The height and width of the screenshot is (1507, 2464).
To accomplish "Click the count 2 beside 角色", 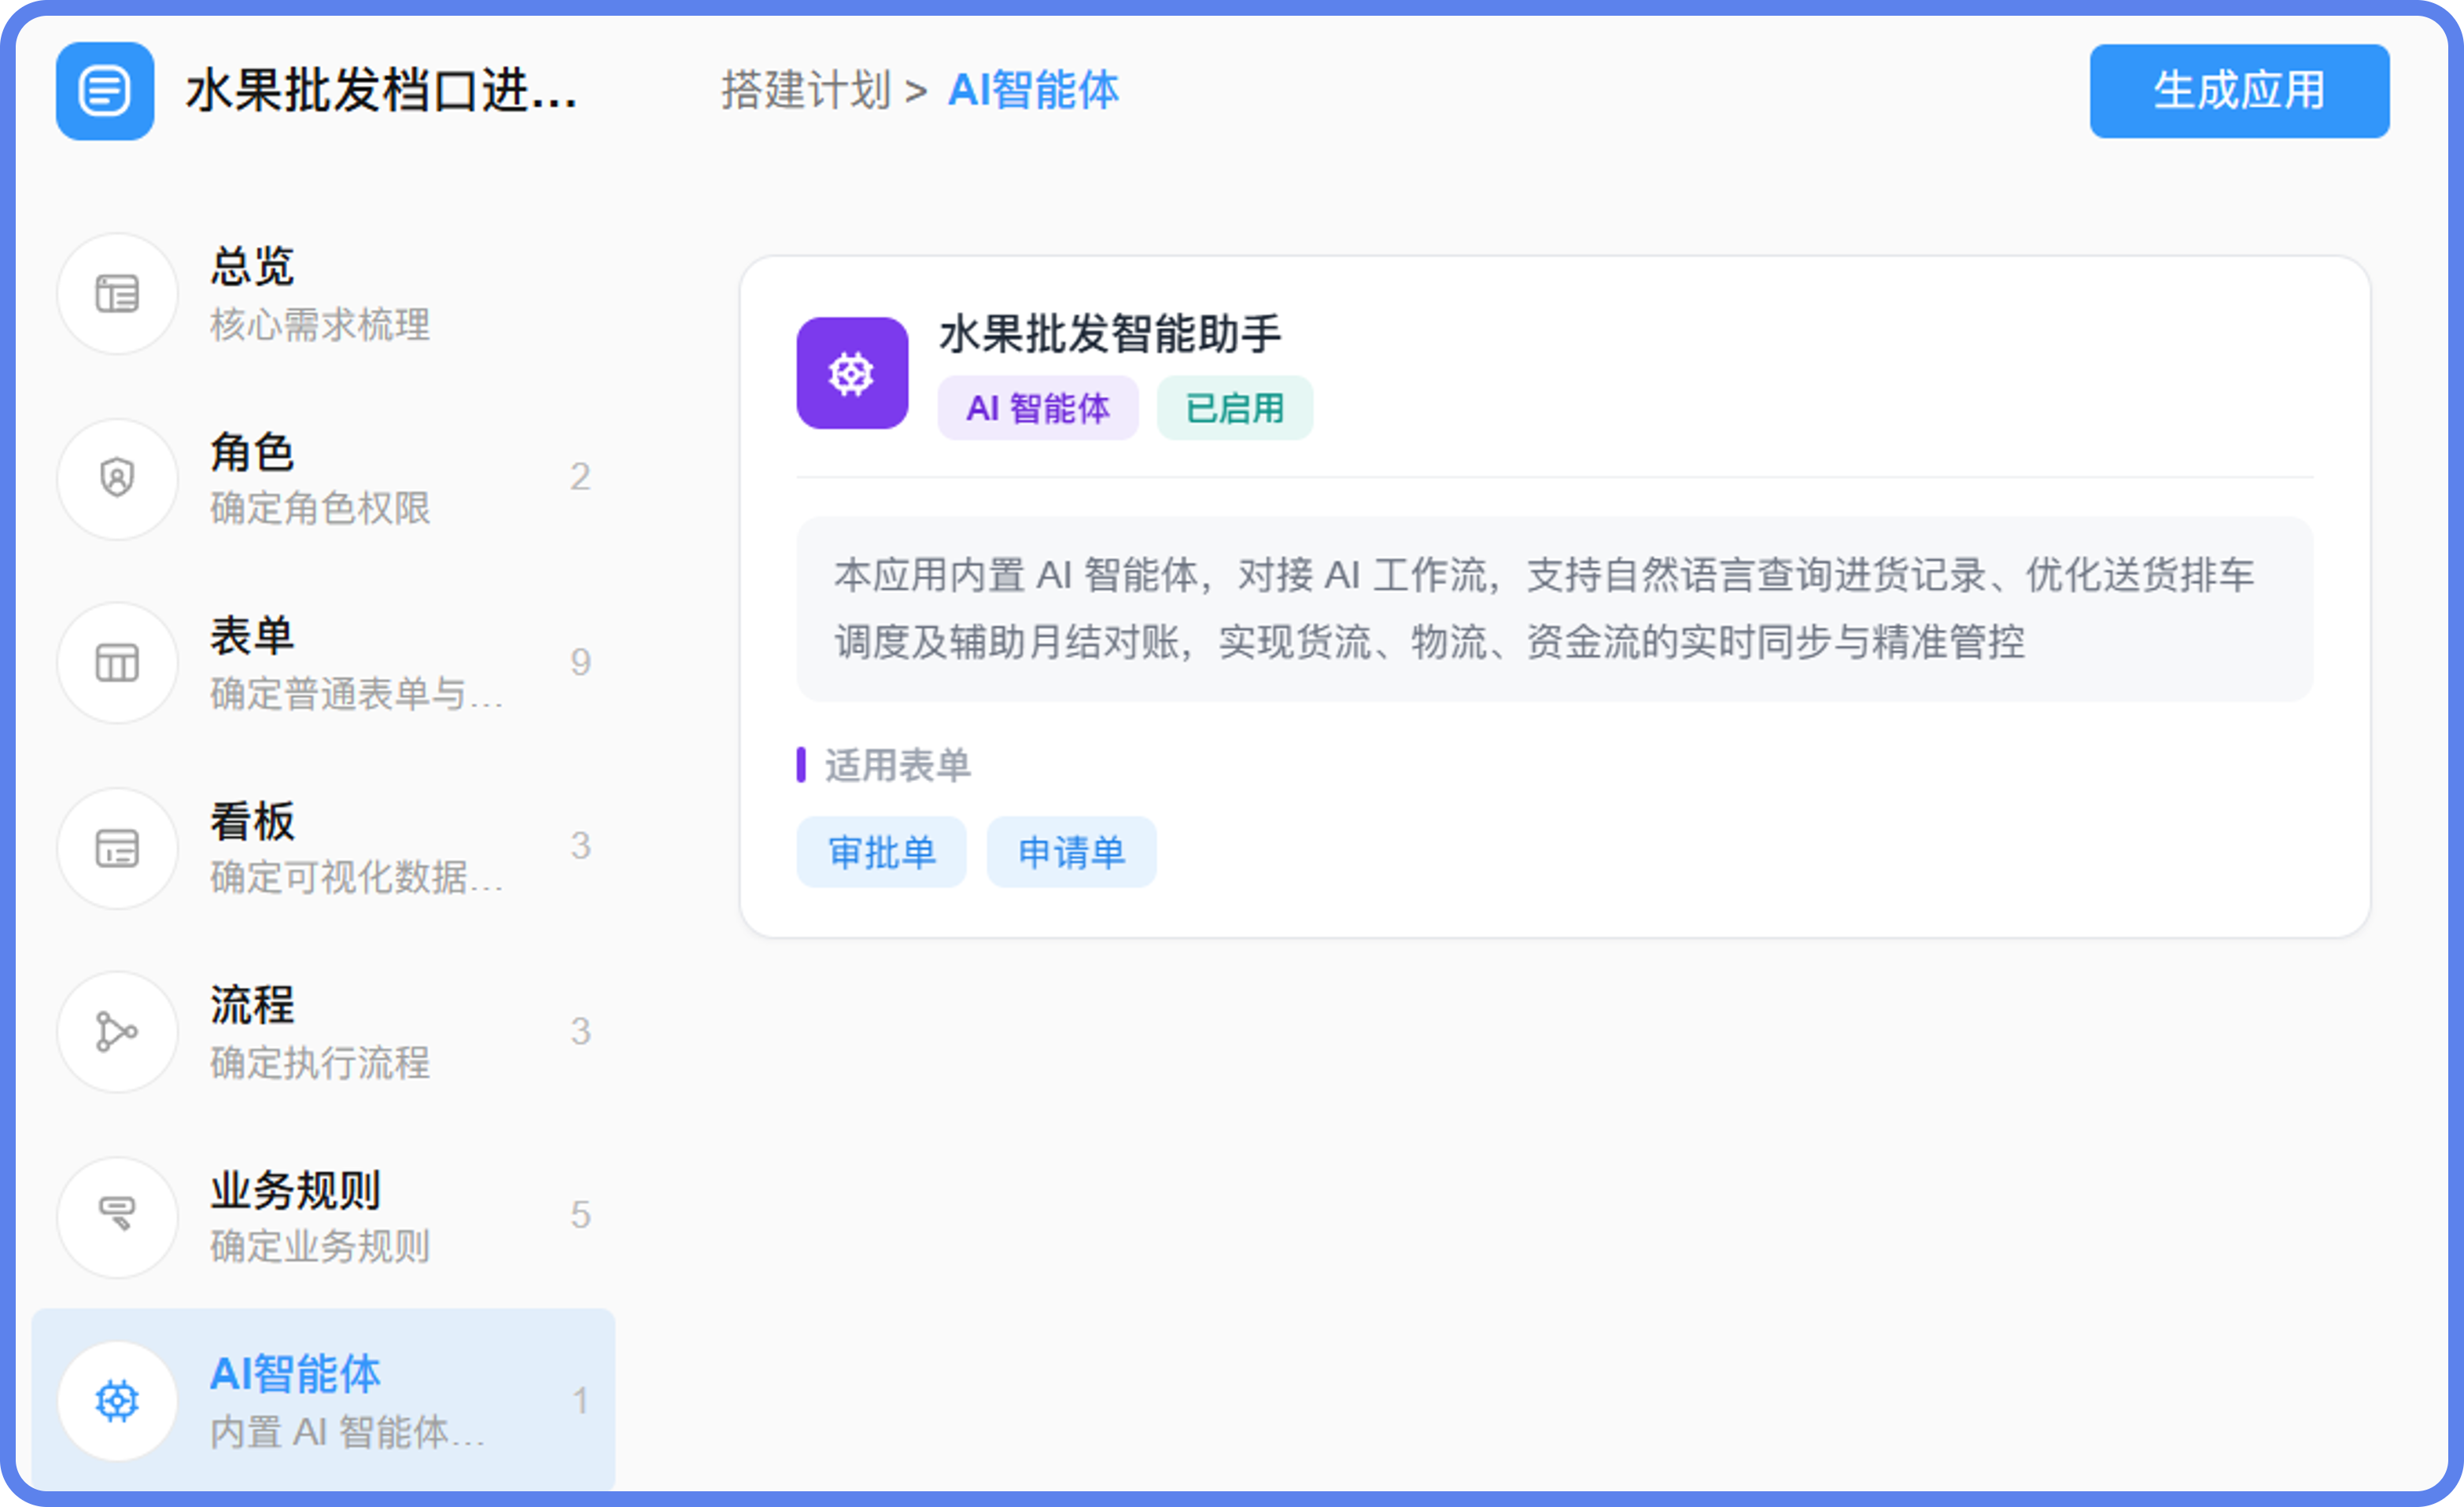I will (x=581, y=477).
